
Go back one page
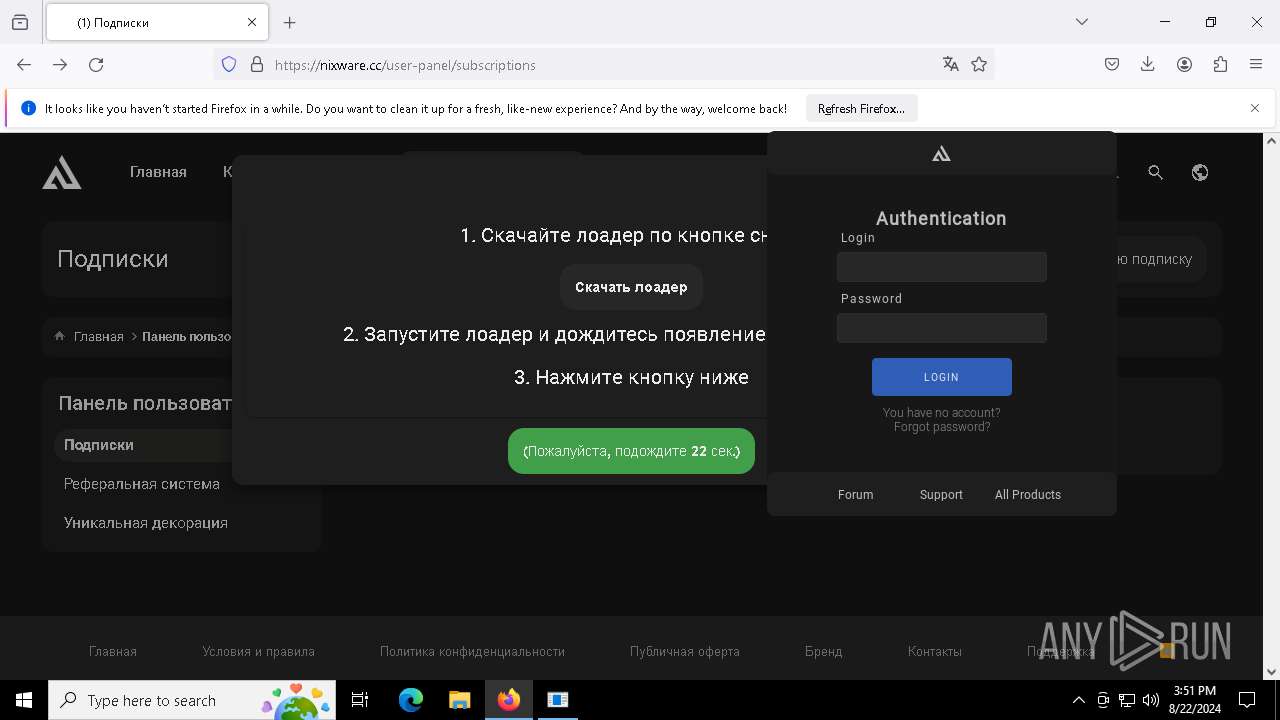tap(24, 64)
